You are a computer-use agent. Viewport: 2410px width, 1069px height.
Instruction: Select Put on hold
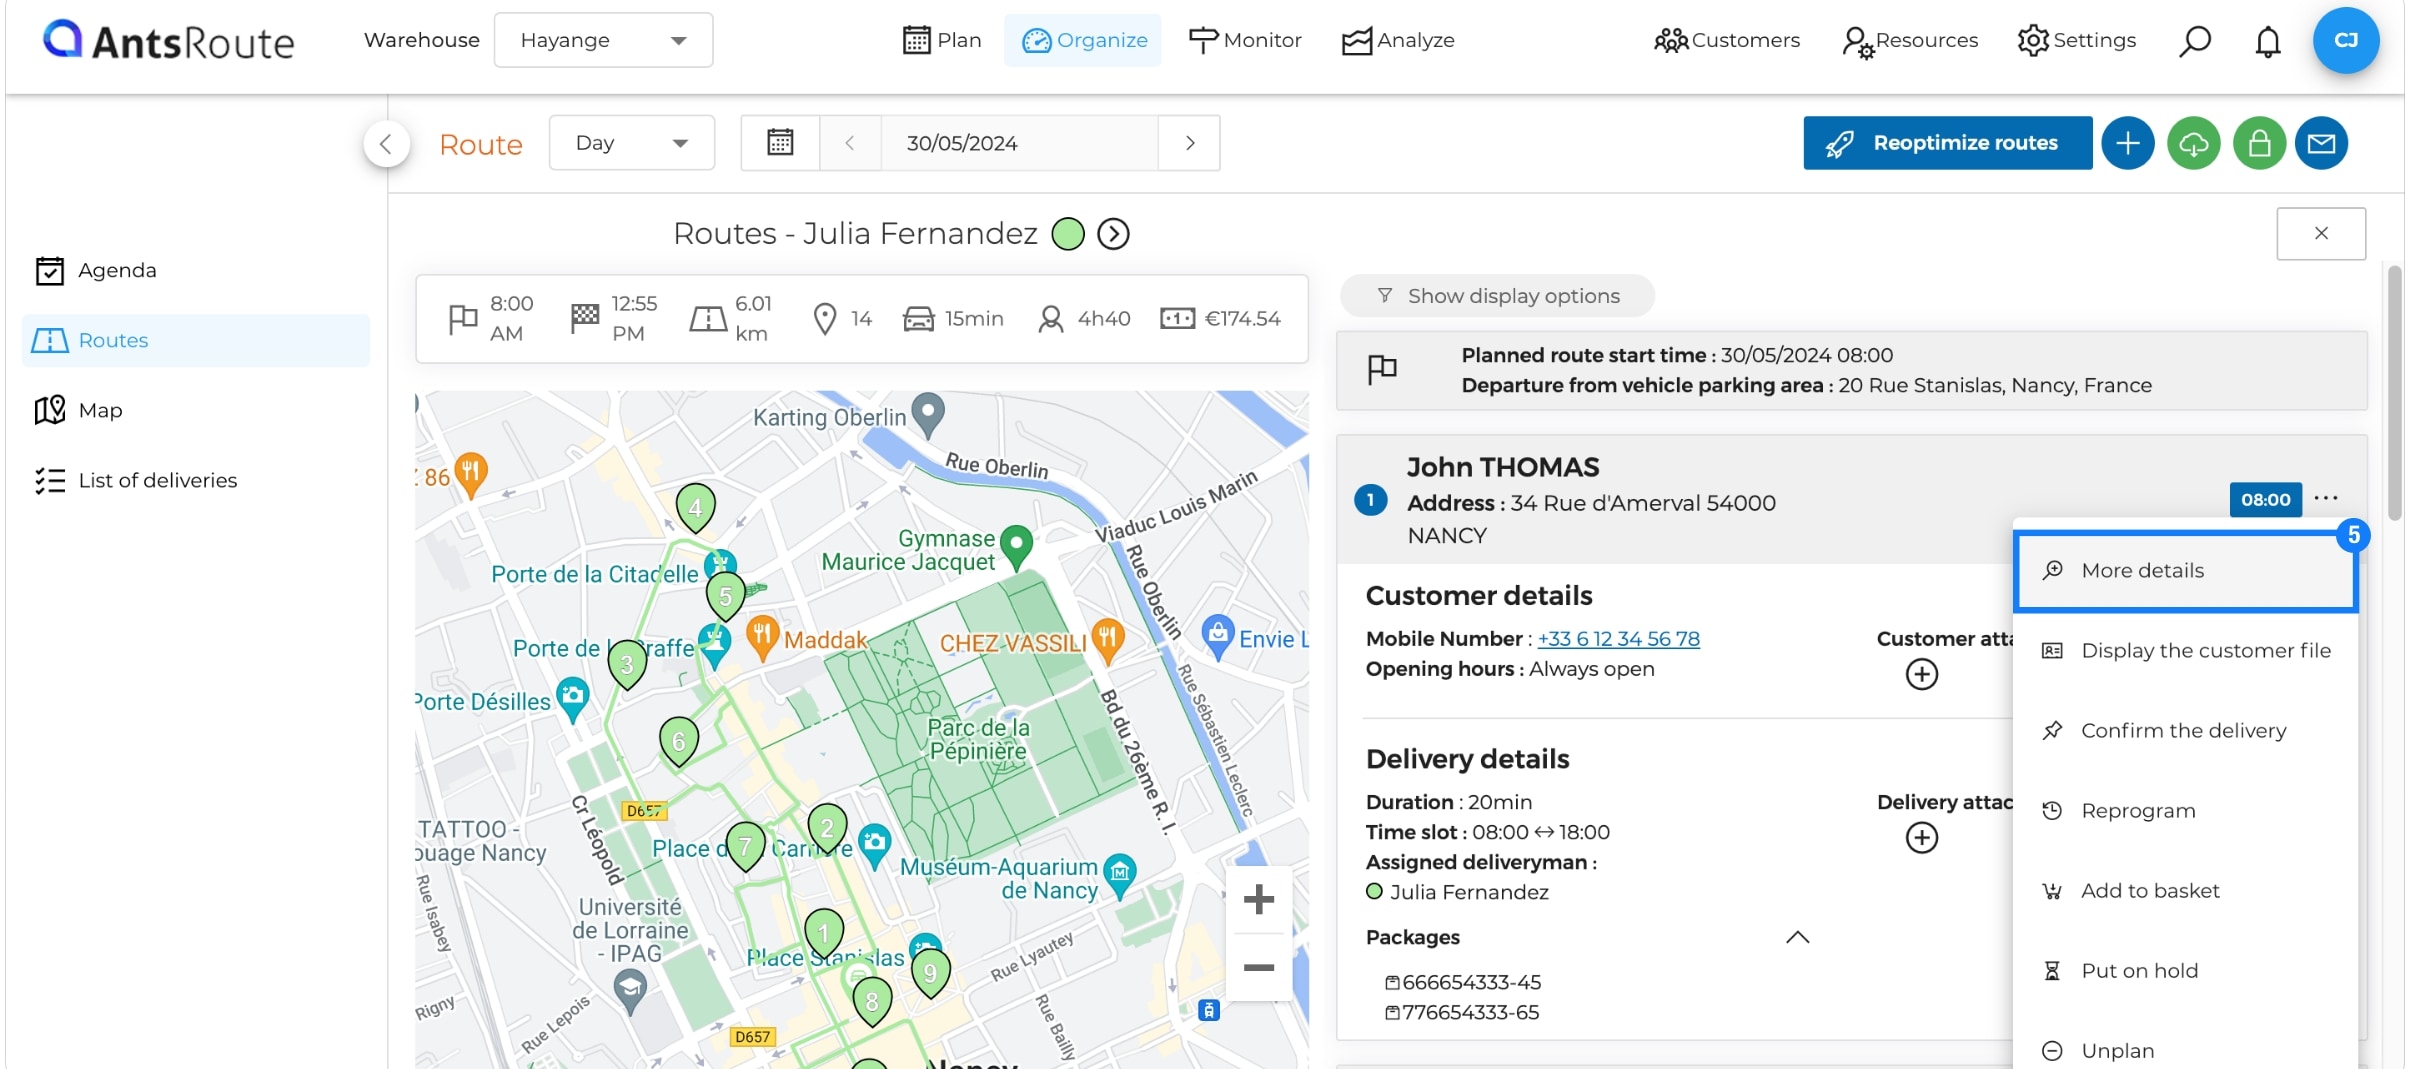(x=2186, y=970)
